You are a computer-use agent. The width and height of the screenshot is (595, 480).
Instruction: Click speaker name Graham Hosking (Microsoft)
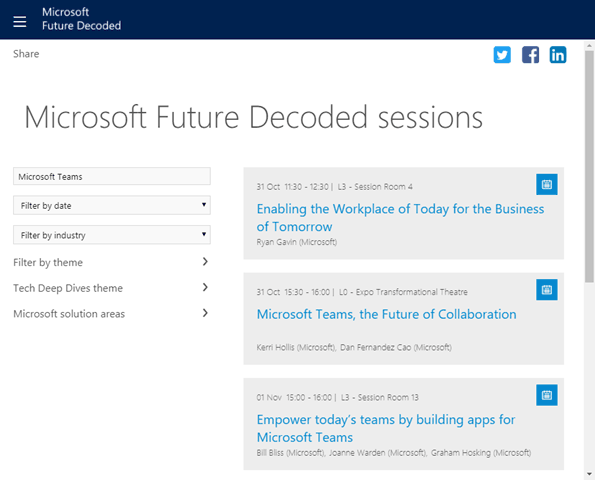tap(481, 453)
